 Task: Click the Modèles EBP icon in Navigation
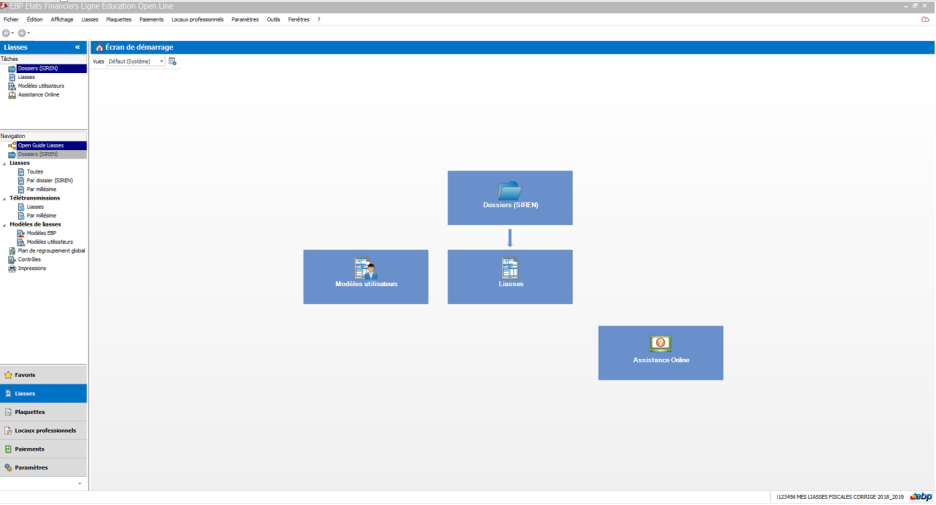point(21,233)
